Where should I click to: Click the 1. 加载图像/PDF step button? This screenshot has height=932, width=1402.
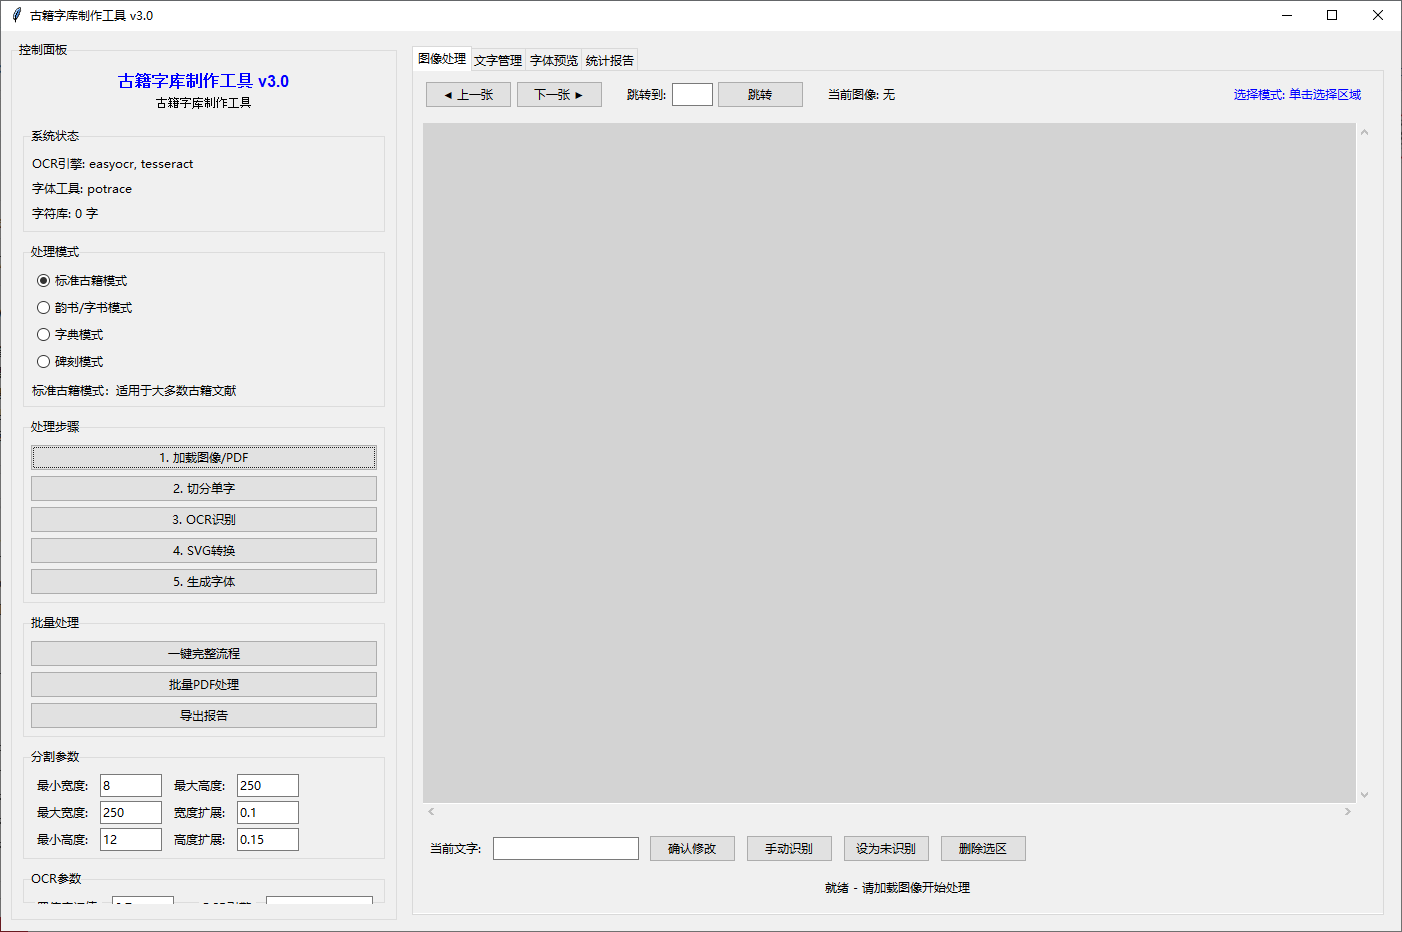204,457
